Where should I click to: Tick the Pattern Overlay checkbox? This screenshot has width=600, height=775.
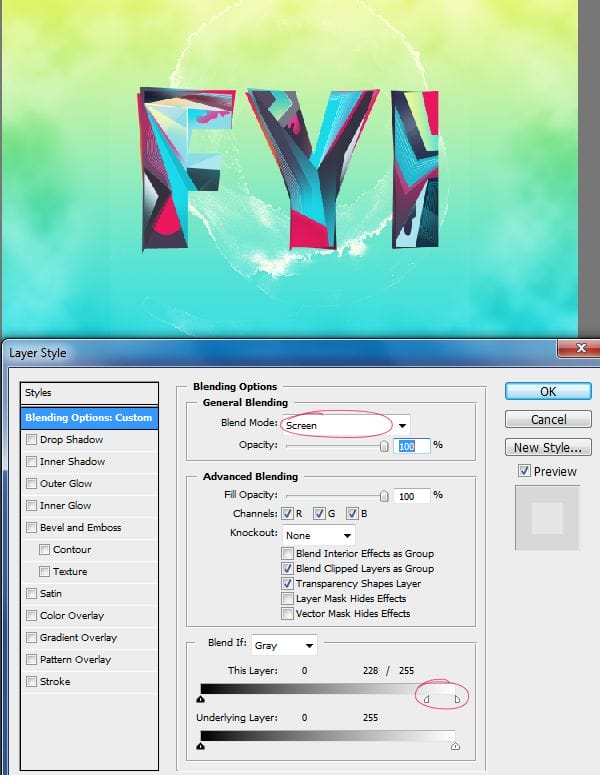tap(32, 659)
